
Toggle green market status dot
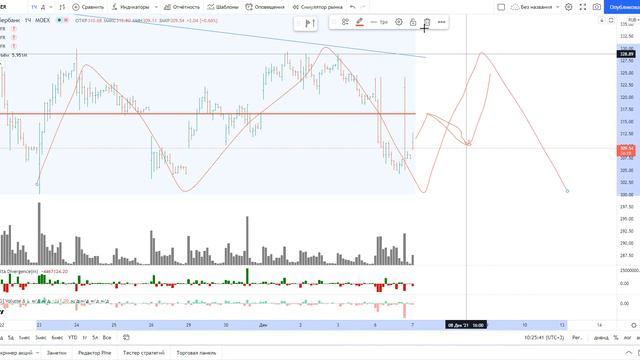point(60,20)
